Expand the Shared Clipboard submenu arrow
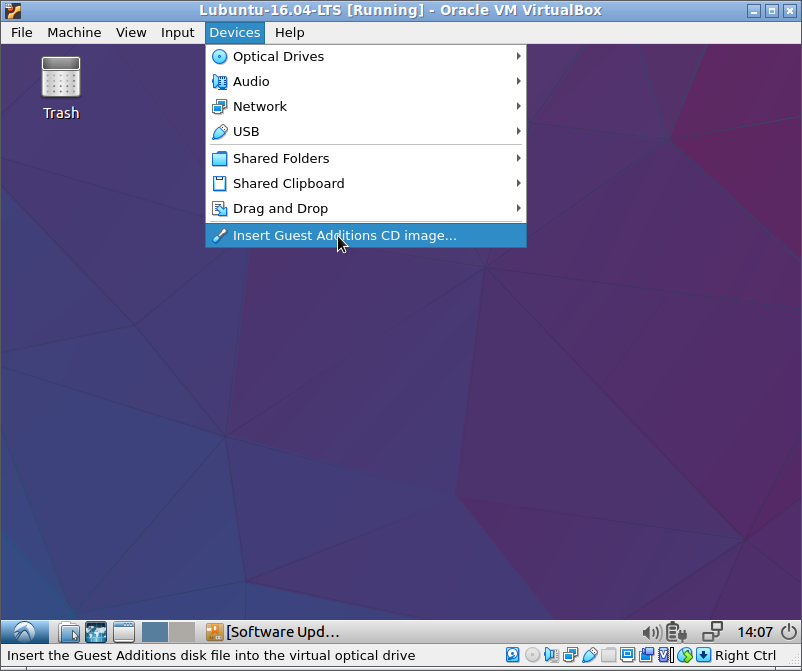Screen dimensions: 802x671 coord(518,183)
